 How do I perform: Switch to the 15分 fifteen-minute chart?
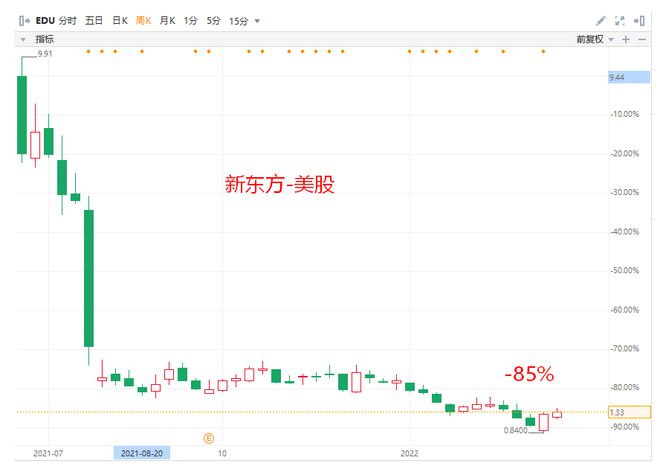coord(238,21)
